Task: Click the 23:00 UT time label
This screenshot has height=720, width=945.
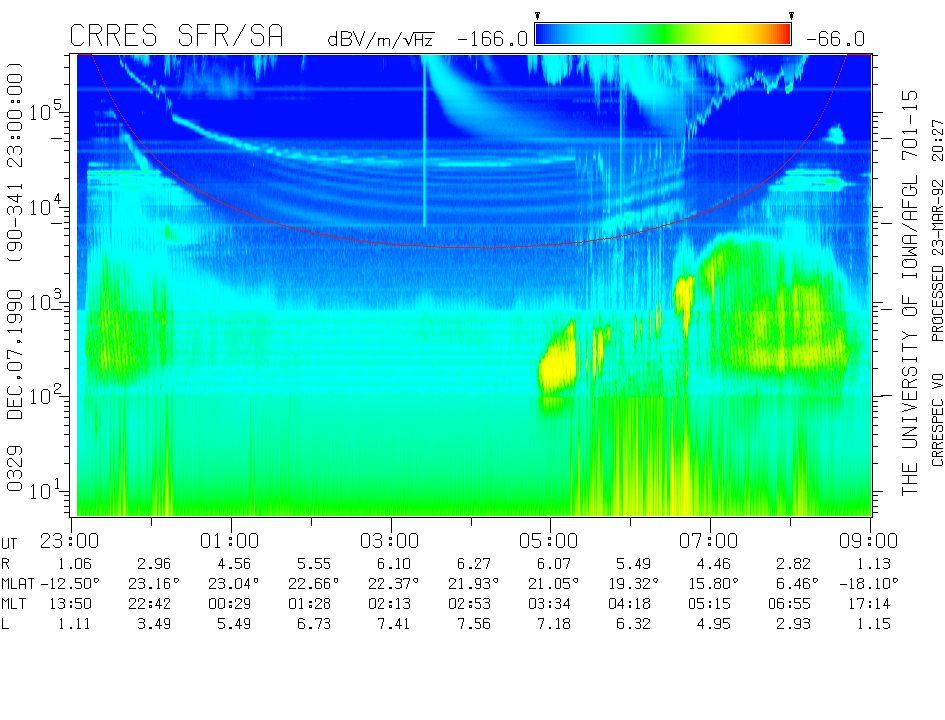Action: (71, 540)
